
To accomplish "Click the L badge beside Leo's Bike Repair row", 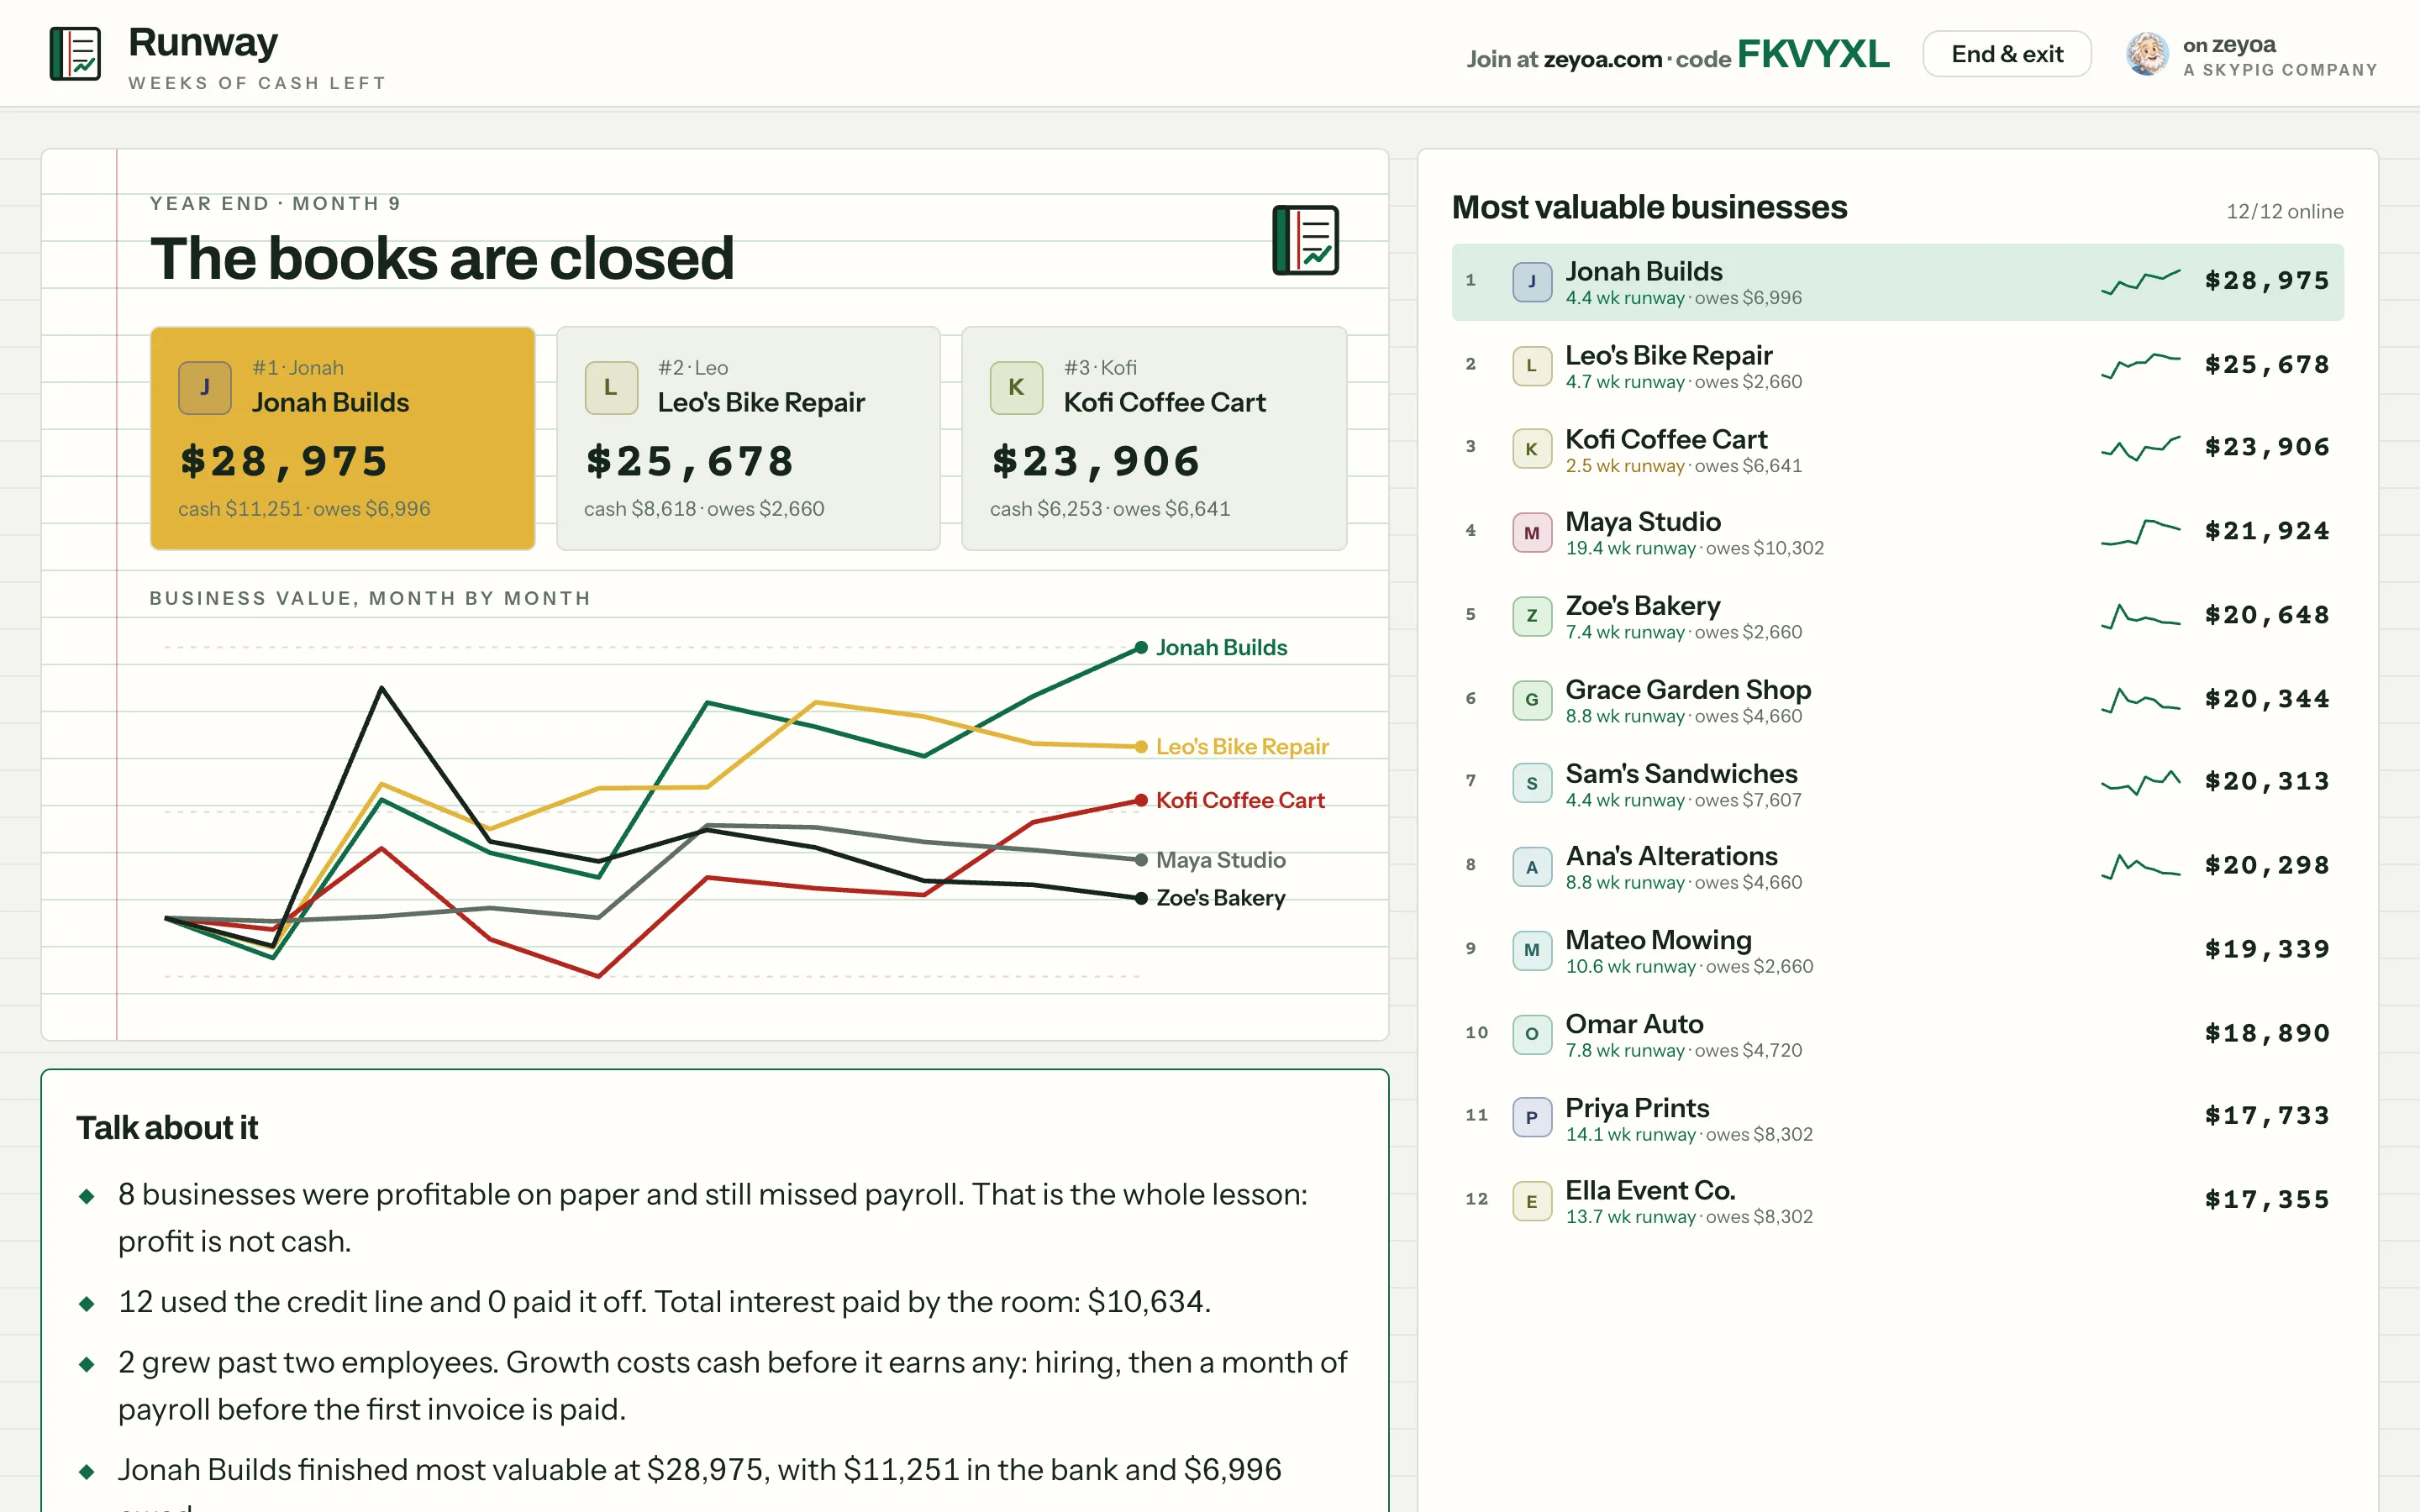I will click(1532, 366).
